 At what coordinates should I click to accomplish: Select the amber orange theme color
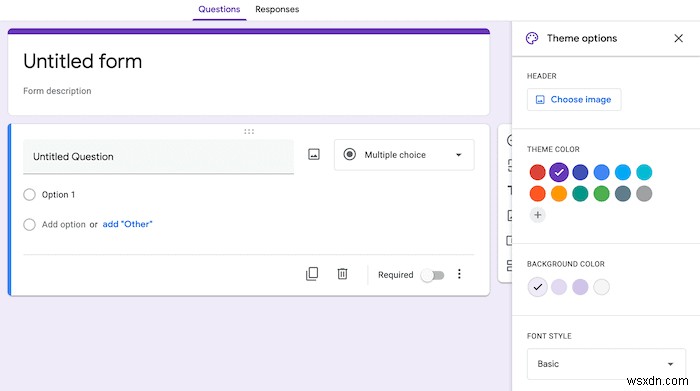tap(559, 194)
